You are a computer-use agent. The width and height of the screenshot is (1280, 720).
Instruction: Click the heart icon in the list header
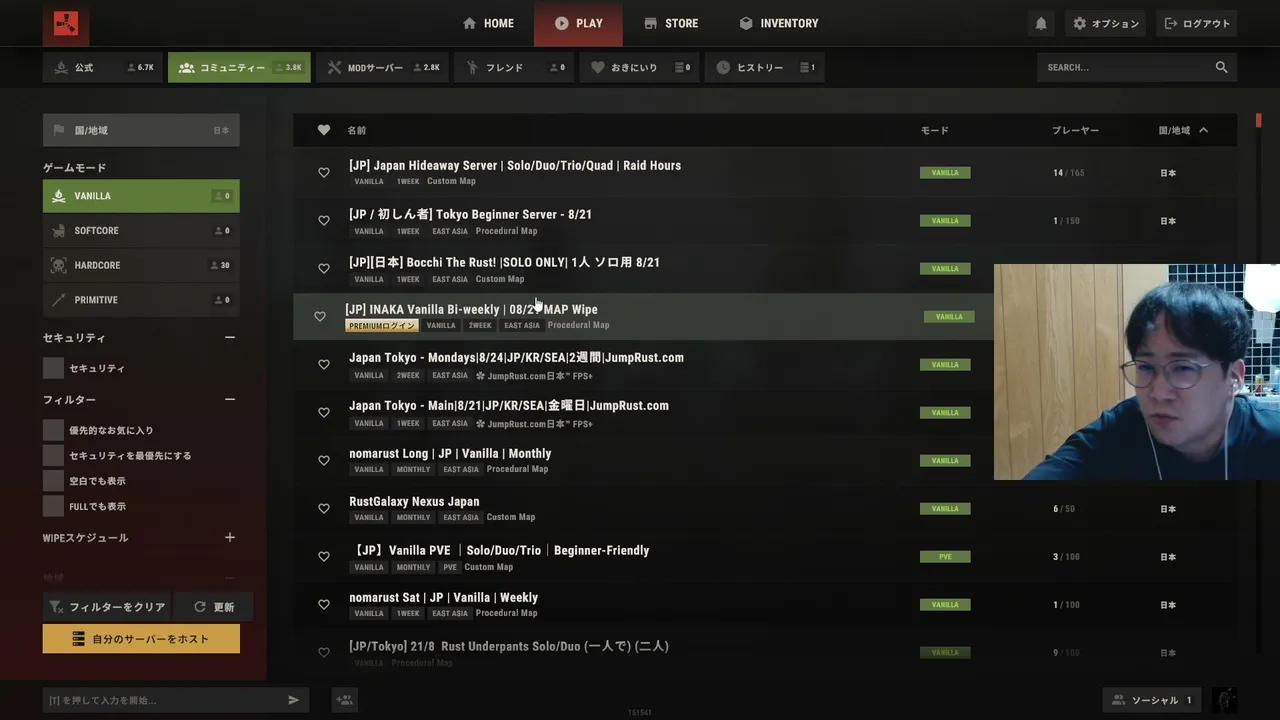coord(324,130)
